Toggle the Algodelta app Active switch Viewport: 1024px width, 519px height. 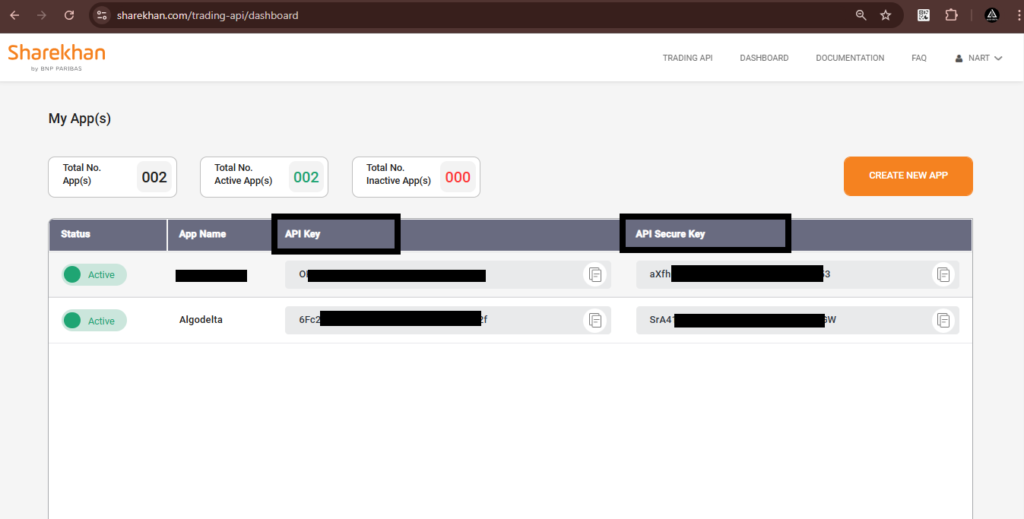[75, 321]
